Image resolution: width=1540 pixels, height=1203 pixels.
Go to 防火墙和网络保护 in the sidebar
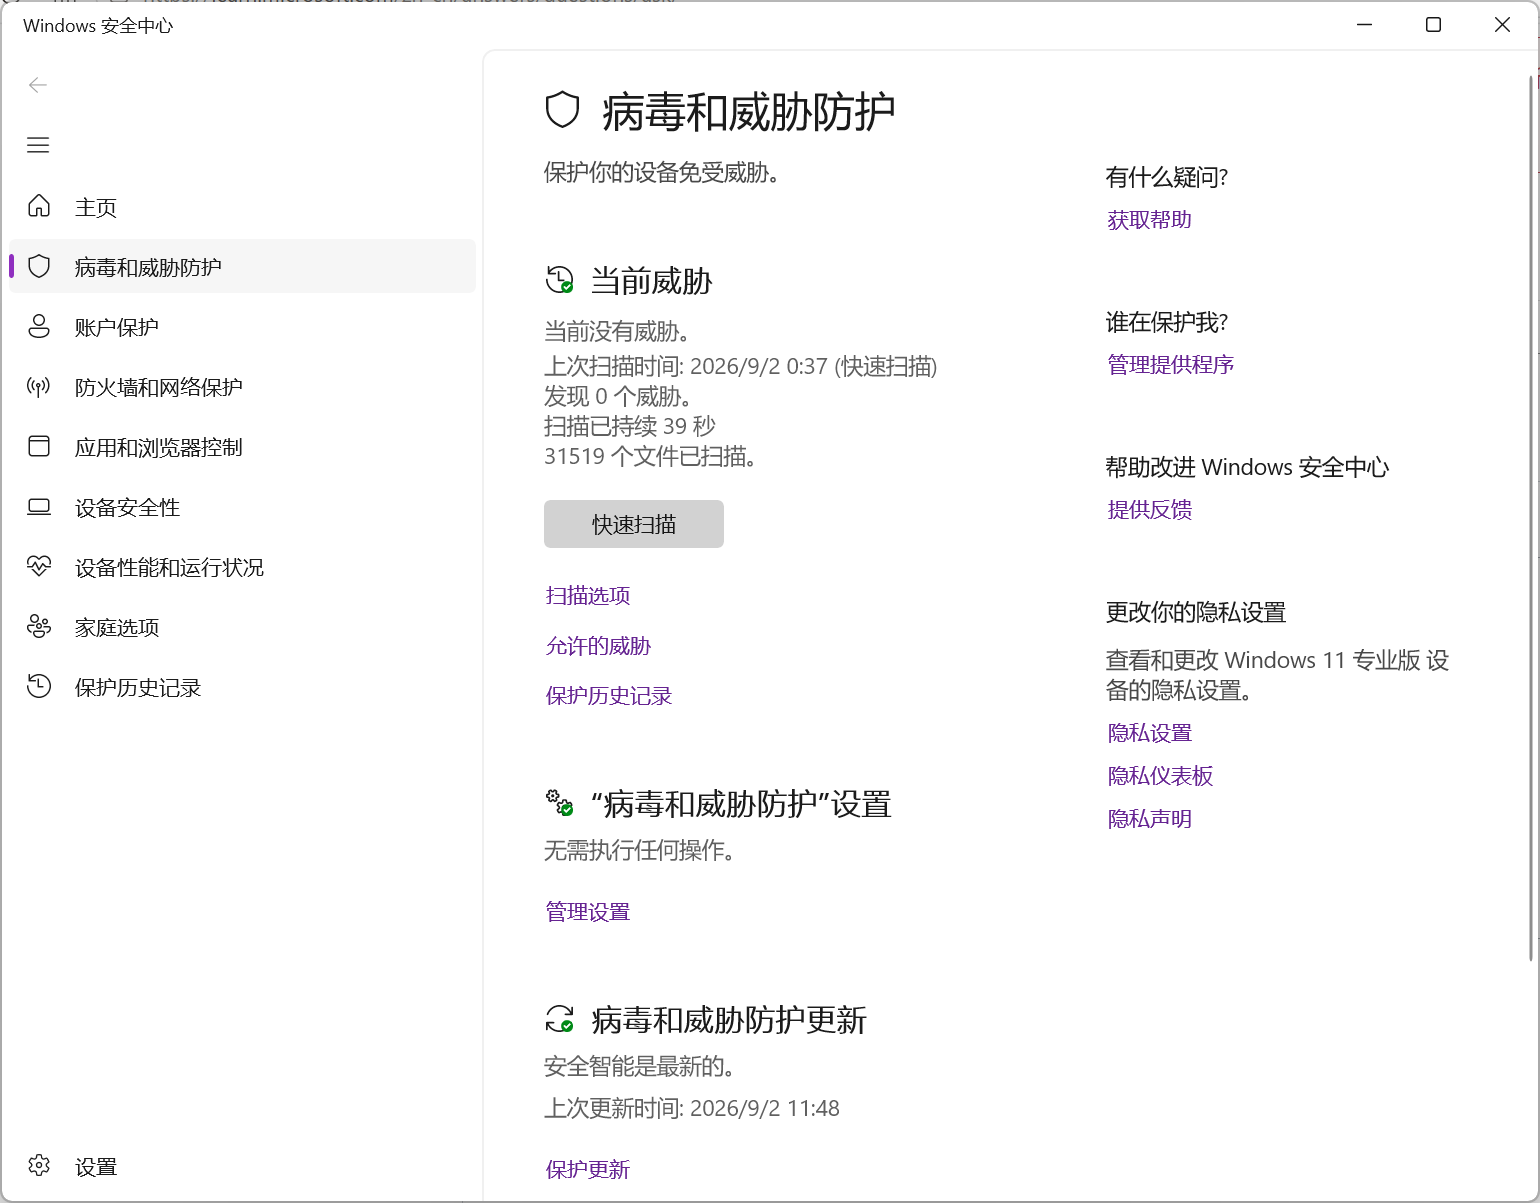point(242,387)
